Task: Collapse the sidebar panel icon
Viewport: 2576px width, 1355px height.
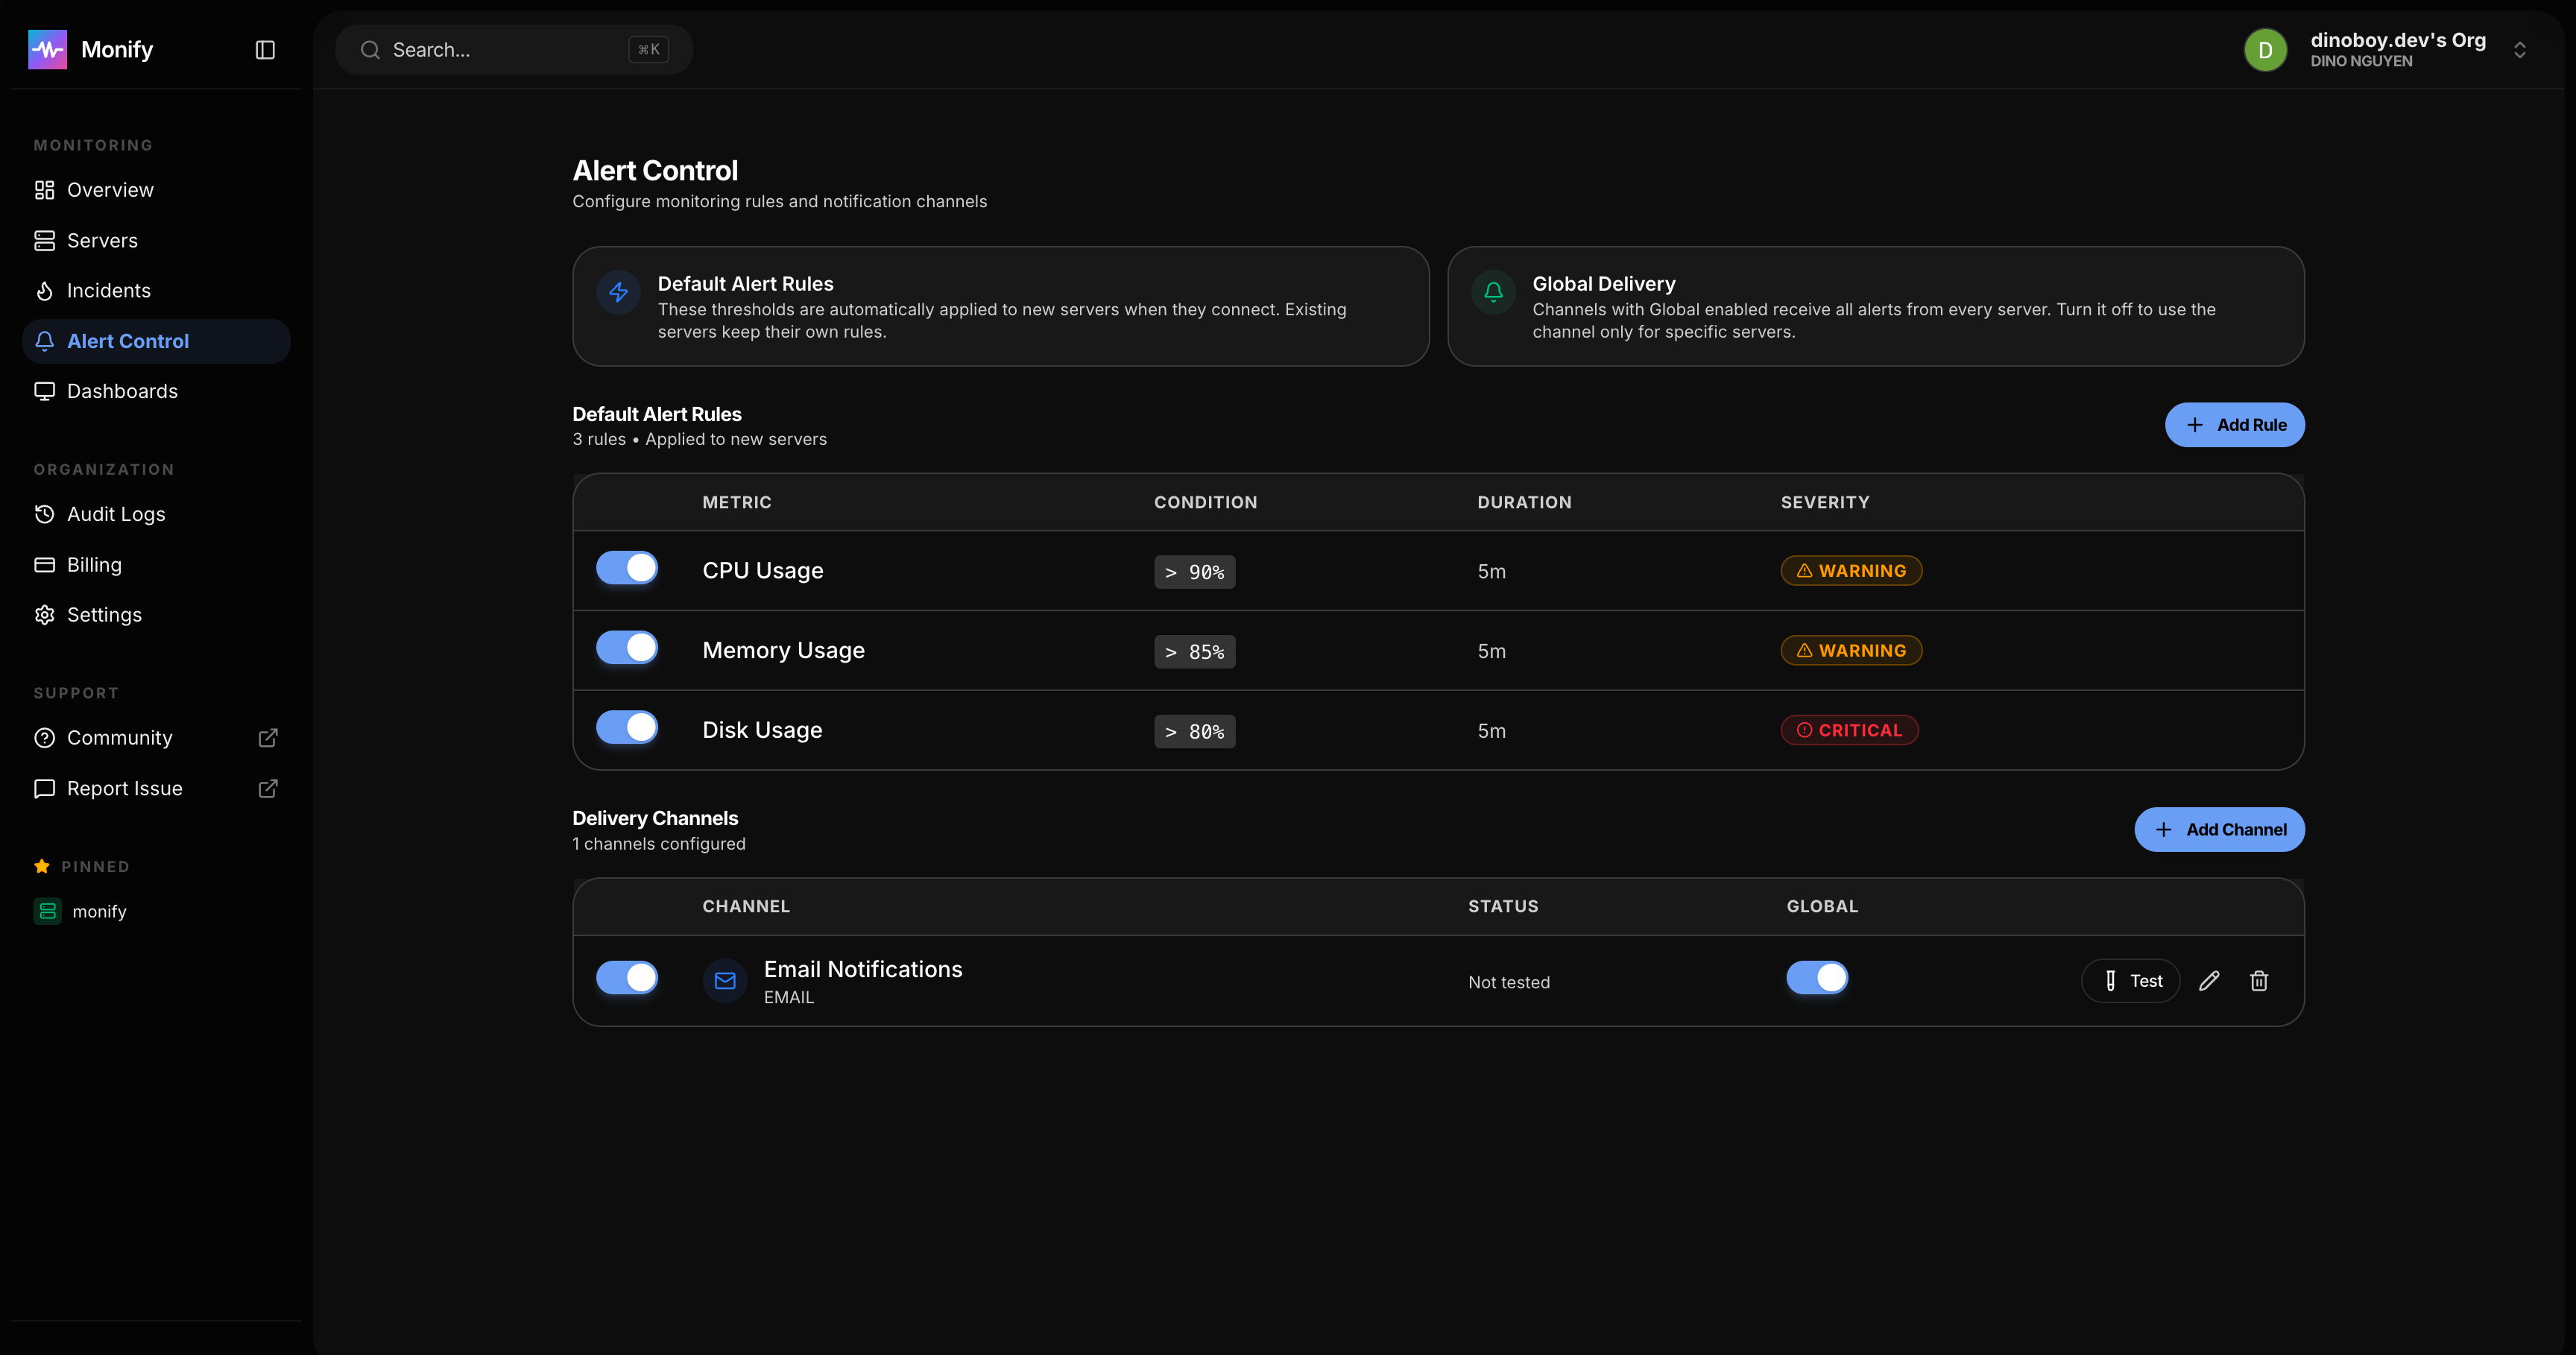Action: coord(265,50)
